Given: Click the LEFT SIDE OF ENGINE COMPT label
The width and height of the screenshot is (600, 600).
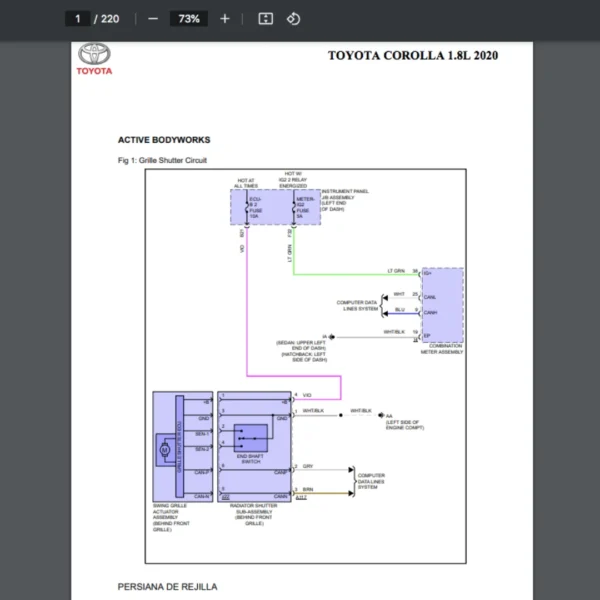Looking at the screenshot, I should point(404,425).
